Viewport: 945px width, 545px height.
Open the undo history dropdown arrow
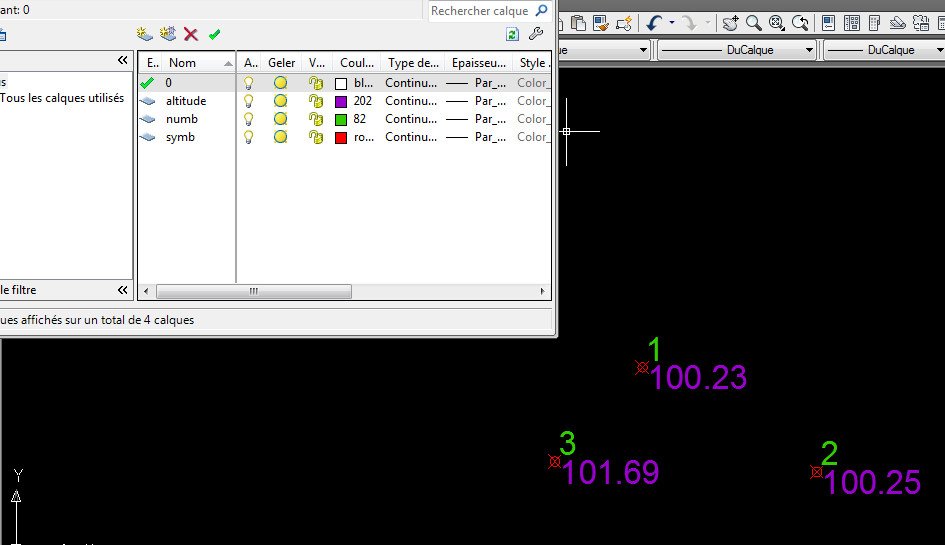click(672, 23)
